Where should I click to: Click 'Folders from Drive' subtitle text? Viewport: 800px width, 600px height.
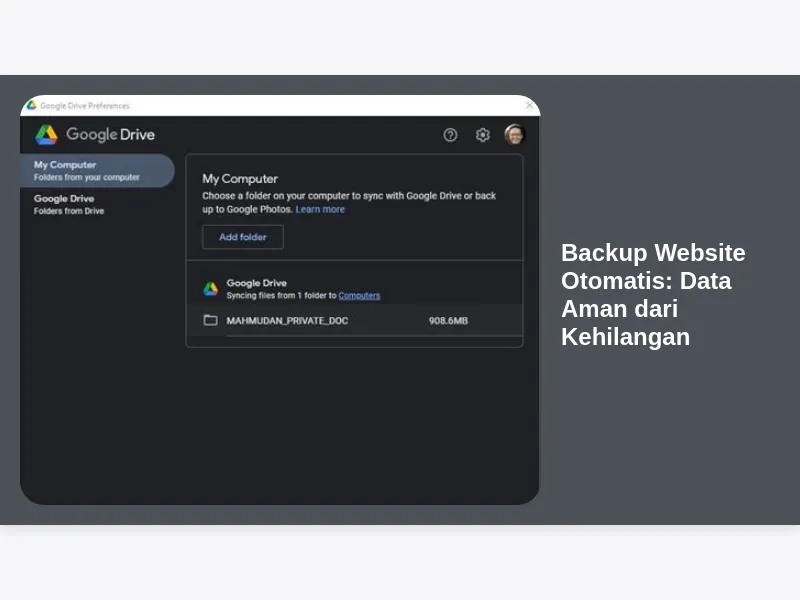click(x=69, y=211)
